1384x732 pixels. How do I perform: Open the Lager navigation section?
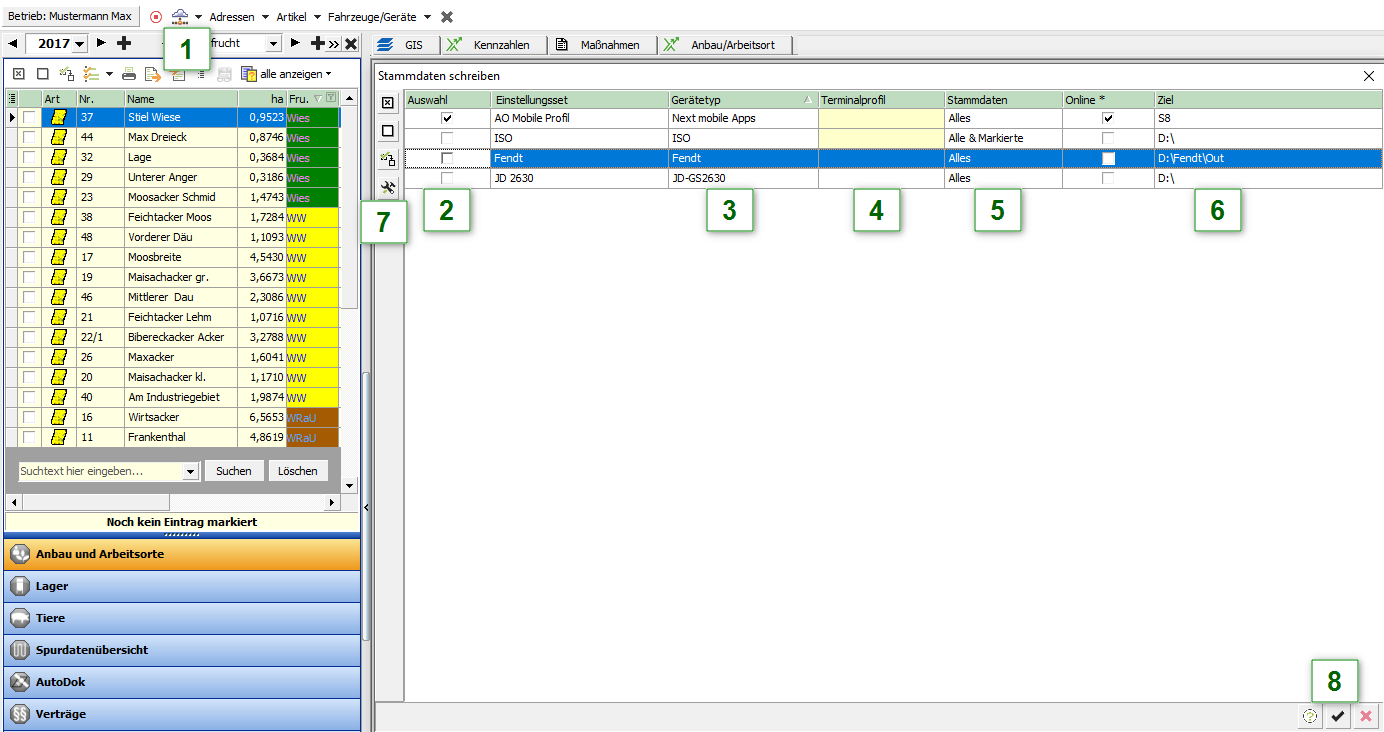click(180, 586)
